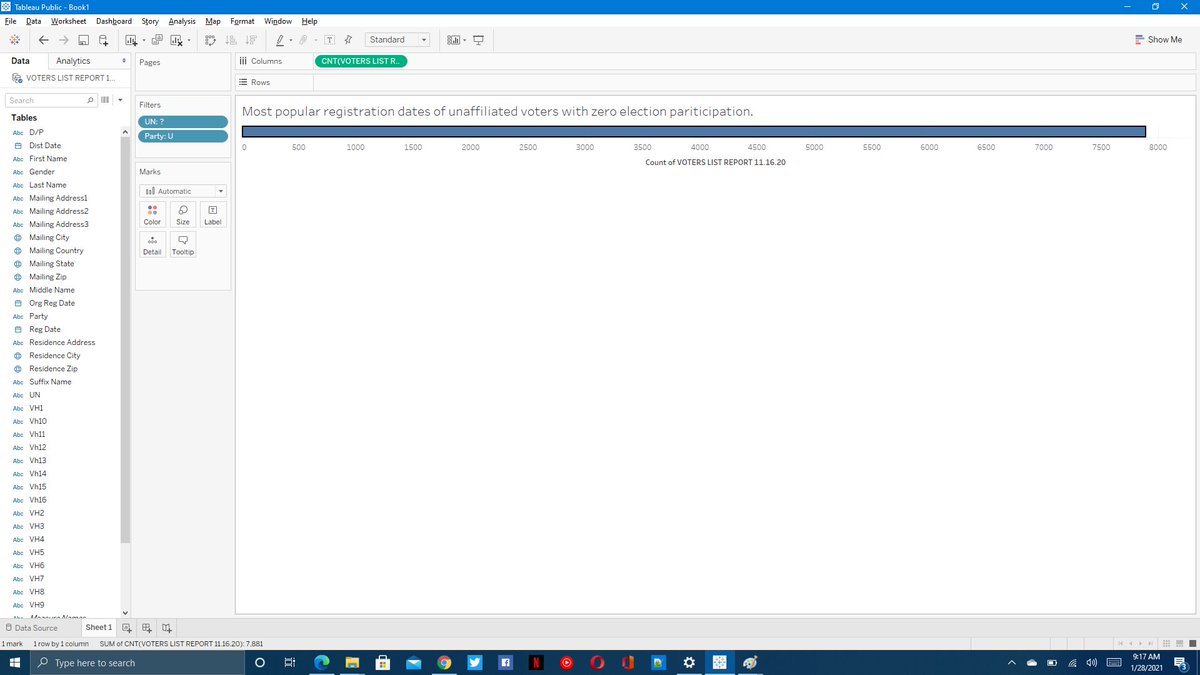Click the CNT(VOTERS LIST R.. pill in Columns

361,61
